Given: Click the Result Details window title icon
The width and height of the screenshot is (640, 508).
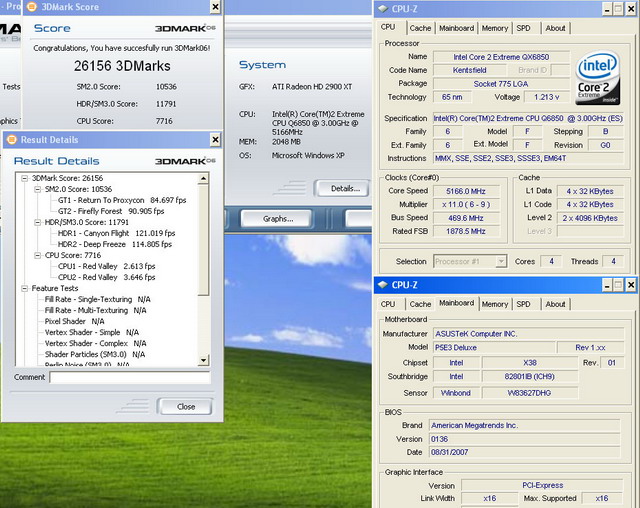Looking at the screenshot, I should 11,139.
